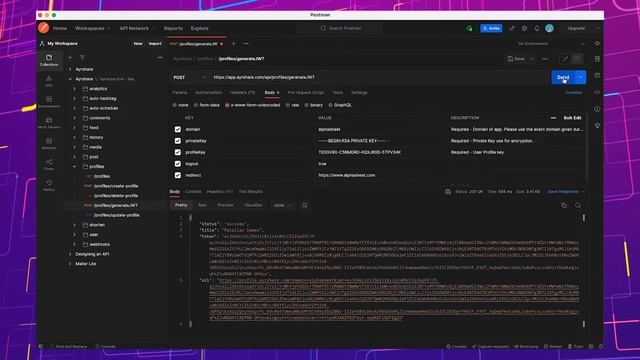Collapse the profiles folder
Viewport: 640px width, 360px height.
click(x=75, y=167)
